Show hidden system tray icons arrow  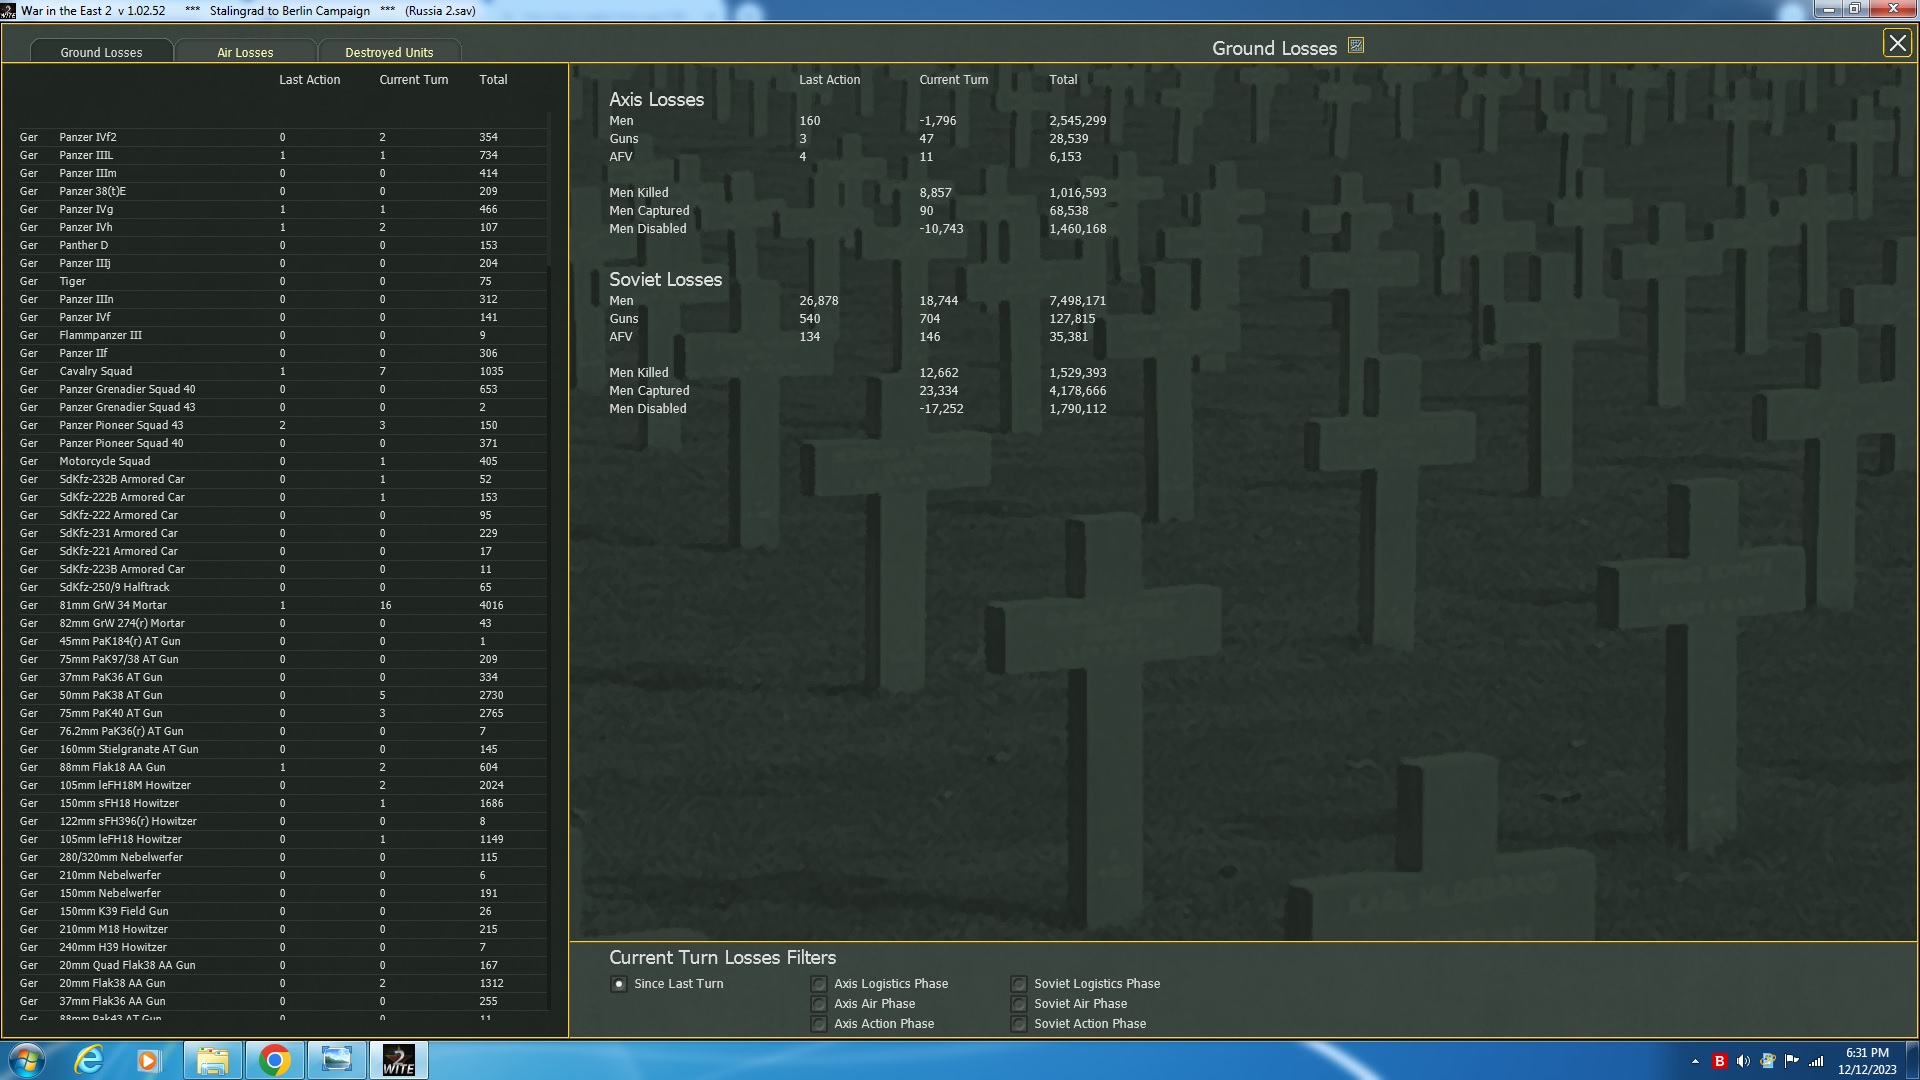pos(1695,1061)
